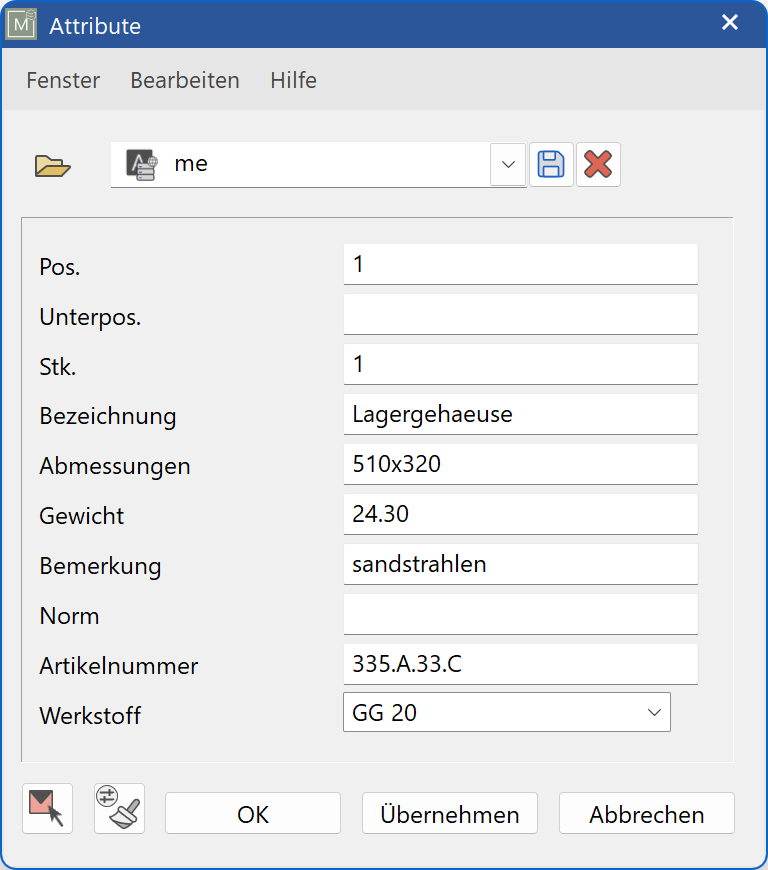Open an attribute file via the folder icon
This screenshot has width=768, height=870.
pos(52,165)
